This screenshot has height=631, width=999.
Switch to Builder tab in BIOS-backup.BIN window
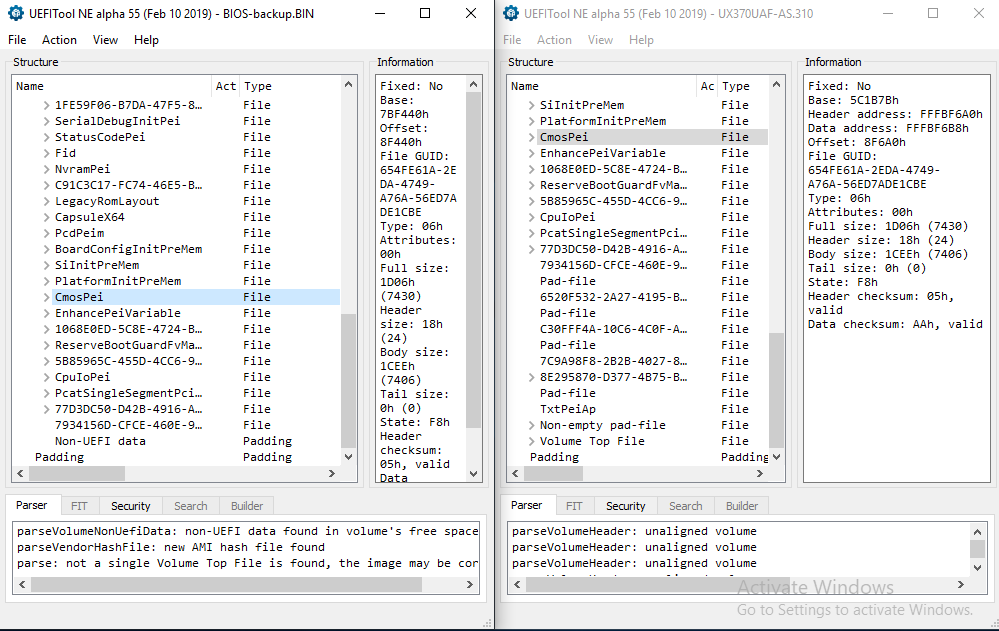247,506
